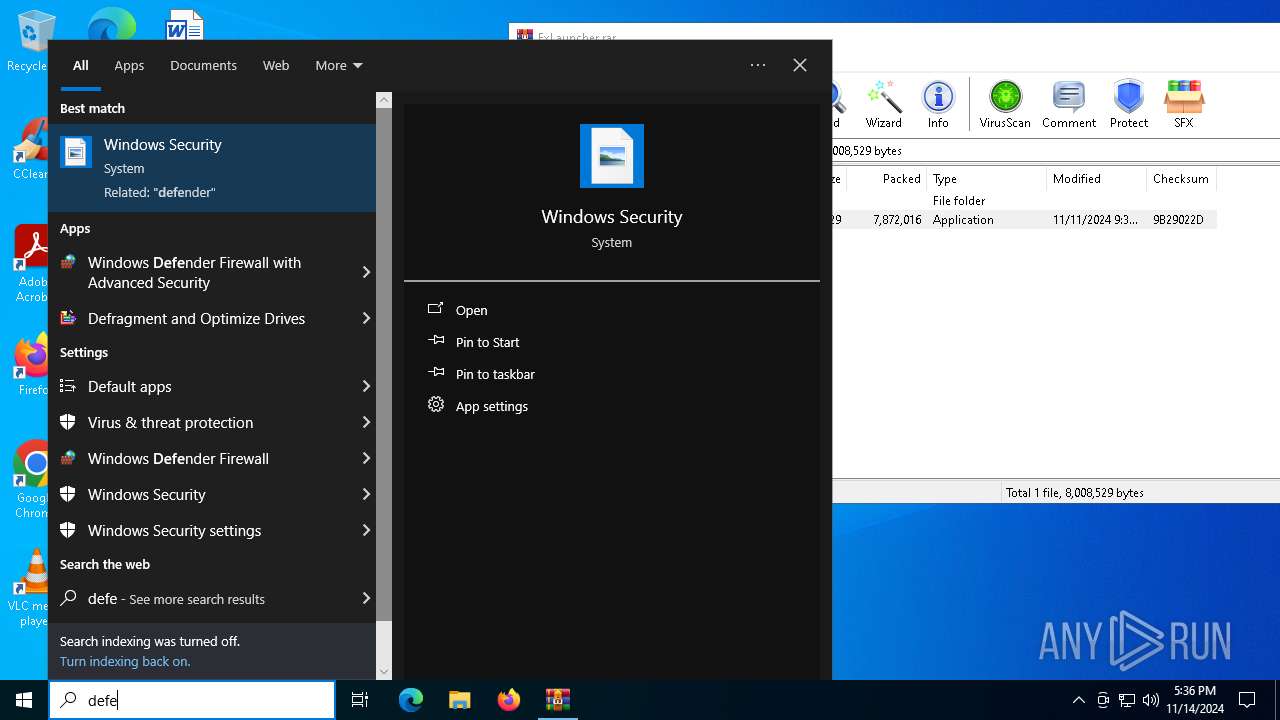The image size is (1280, 720).
Task: Expand Windows Defender Firewall settings arrow
Action: (x=366, y=458)
